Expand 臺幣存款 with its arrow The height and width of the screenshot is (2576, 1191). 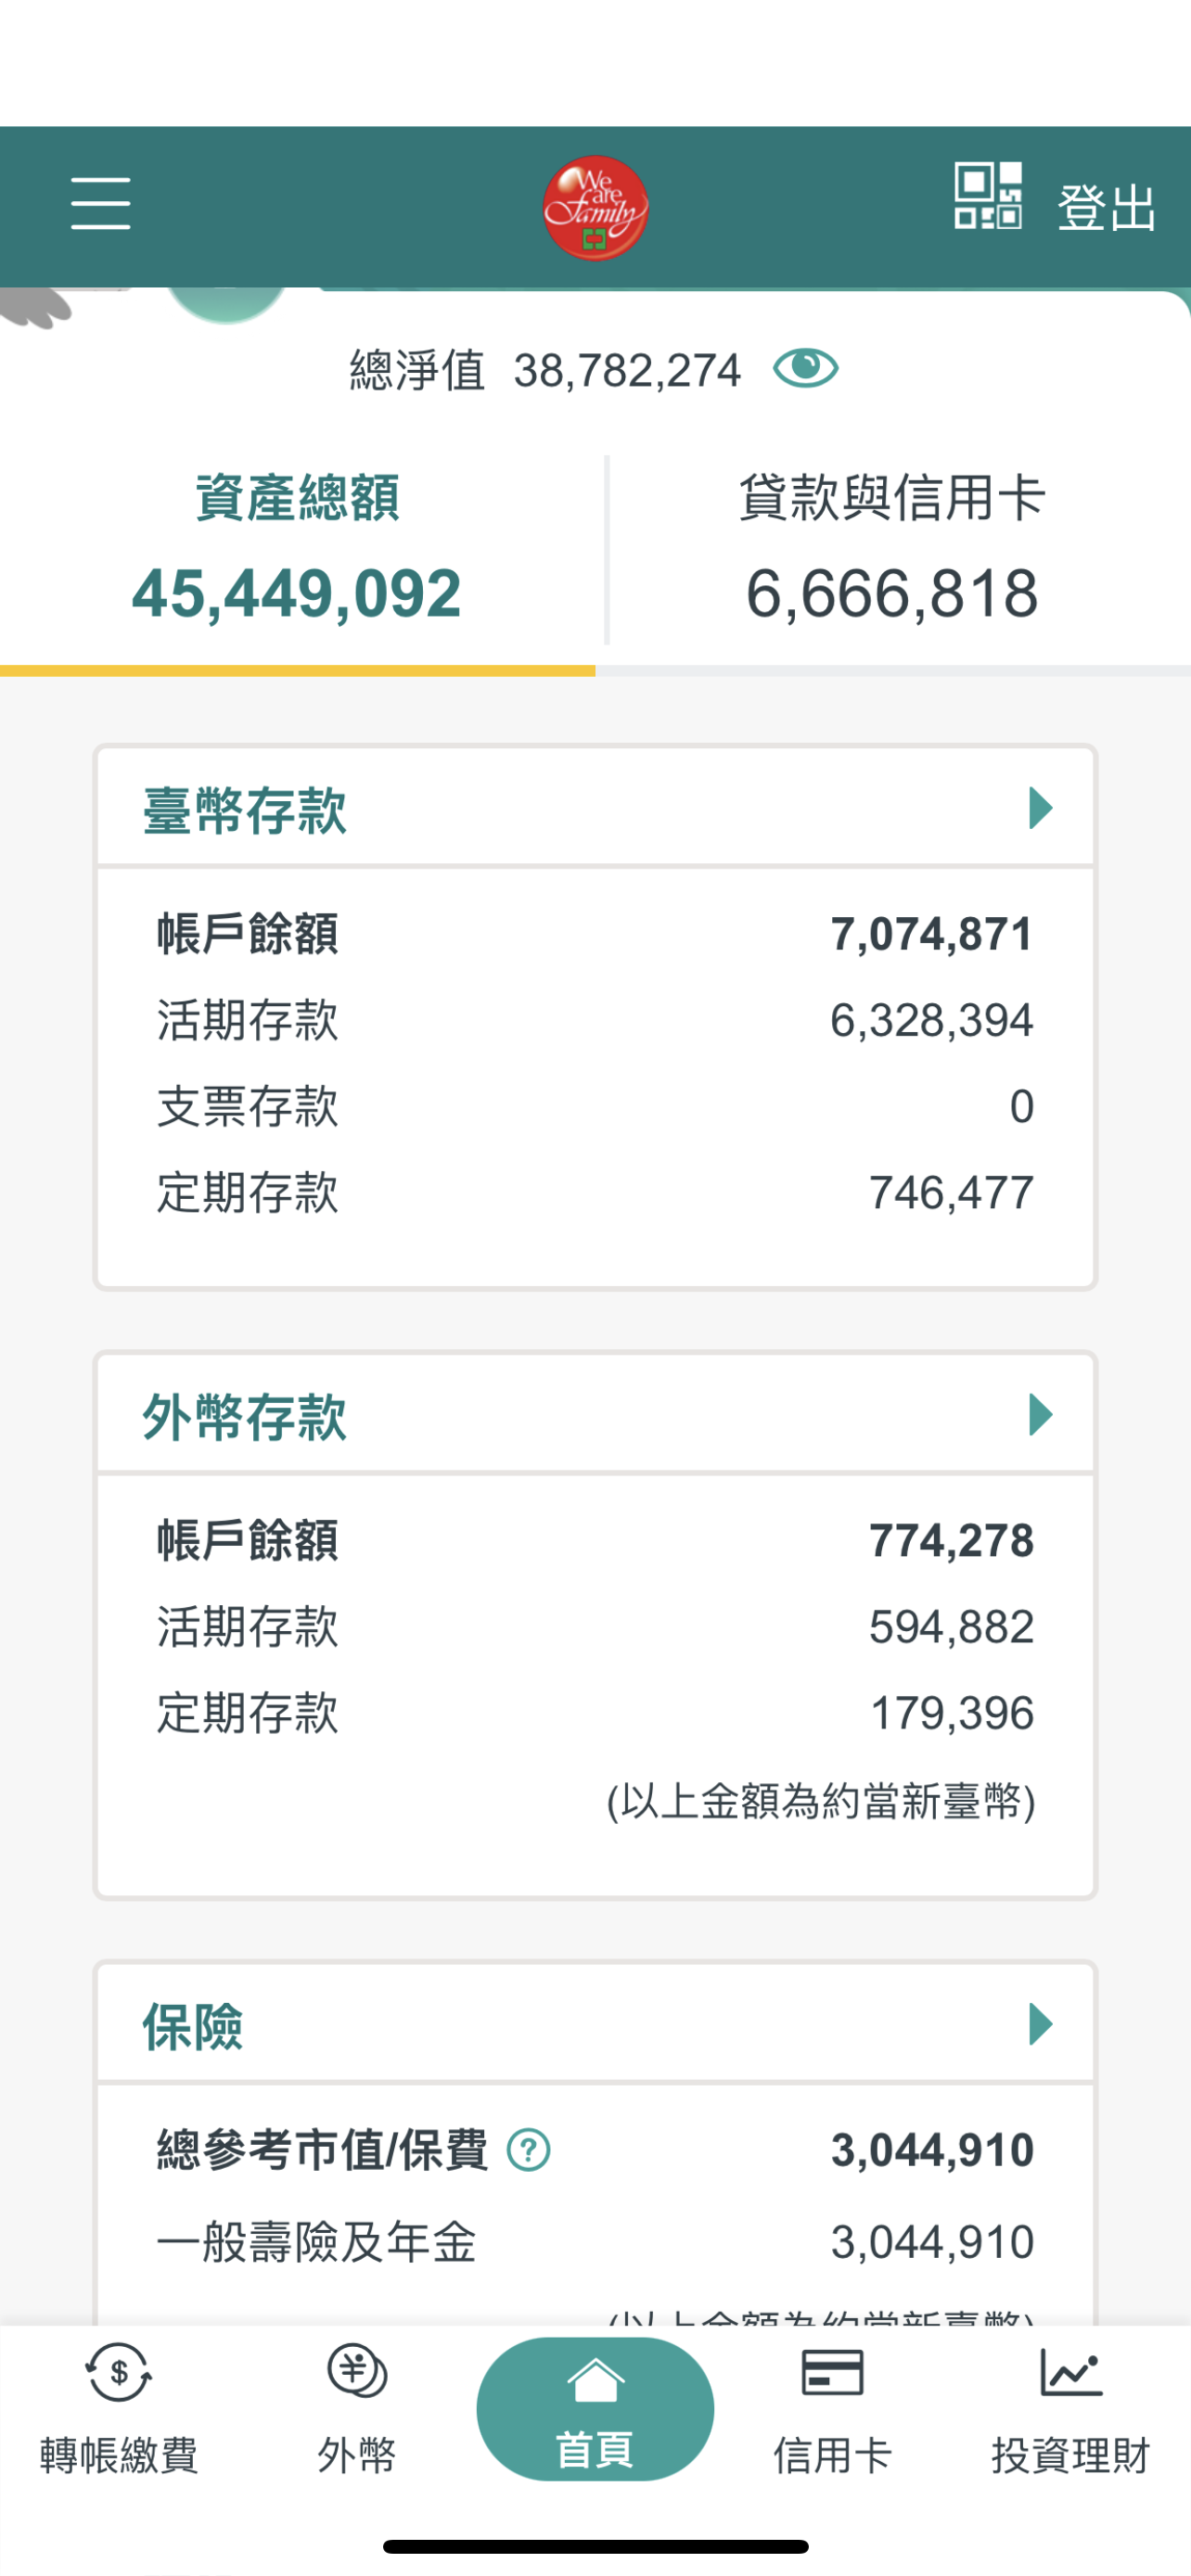(1040, 808)
